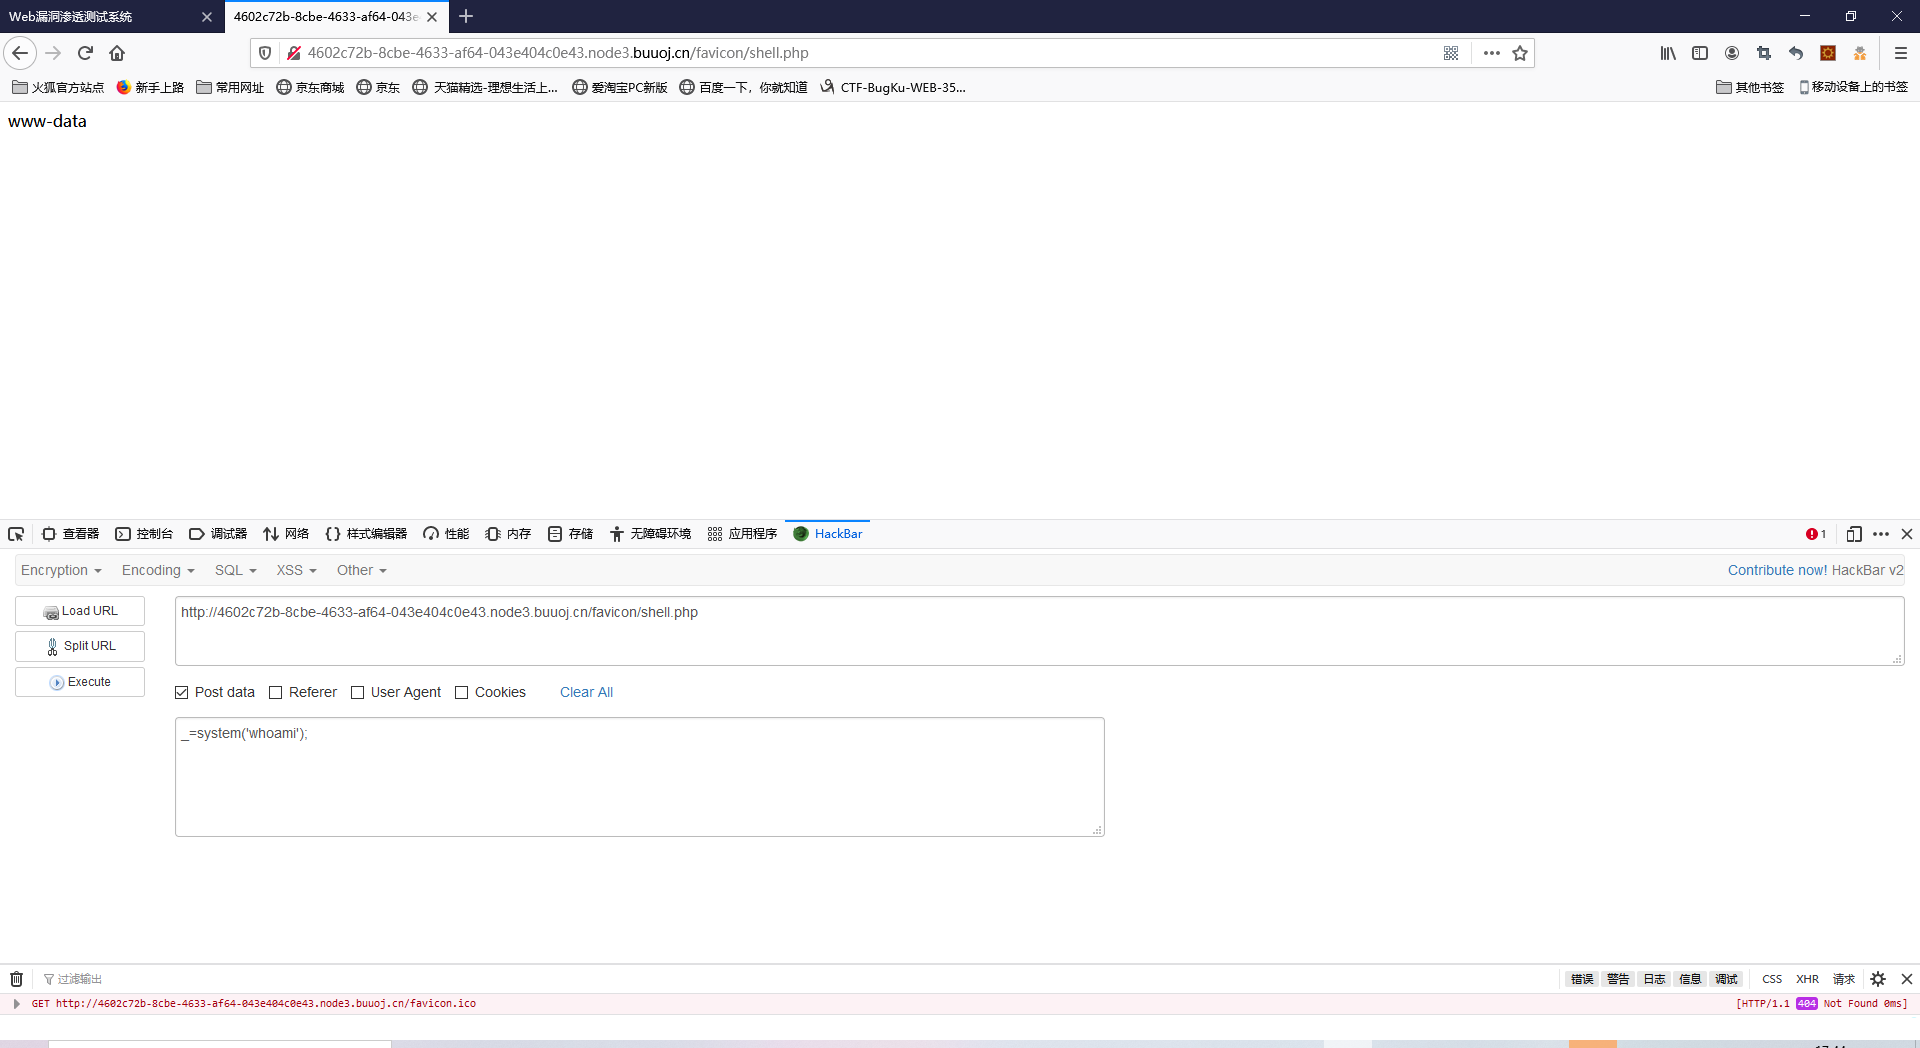Viewport: 1920px width, 1048px height.
Task: Reload the current page
Action: [85, 53]
